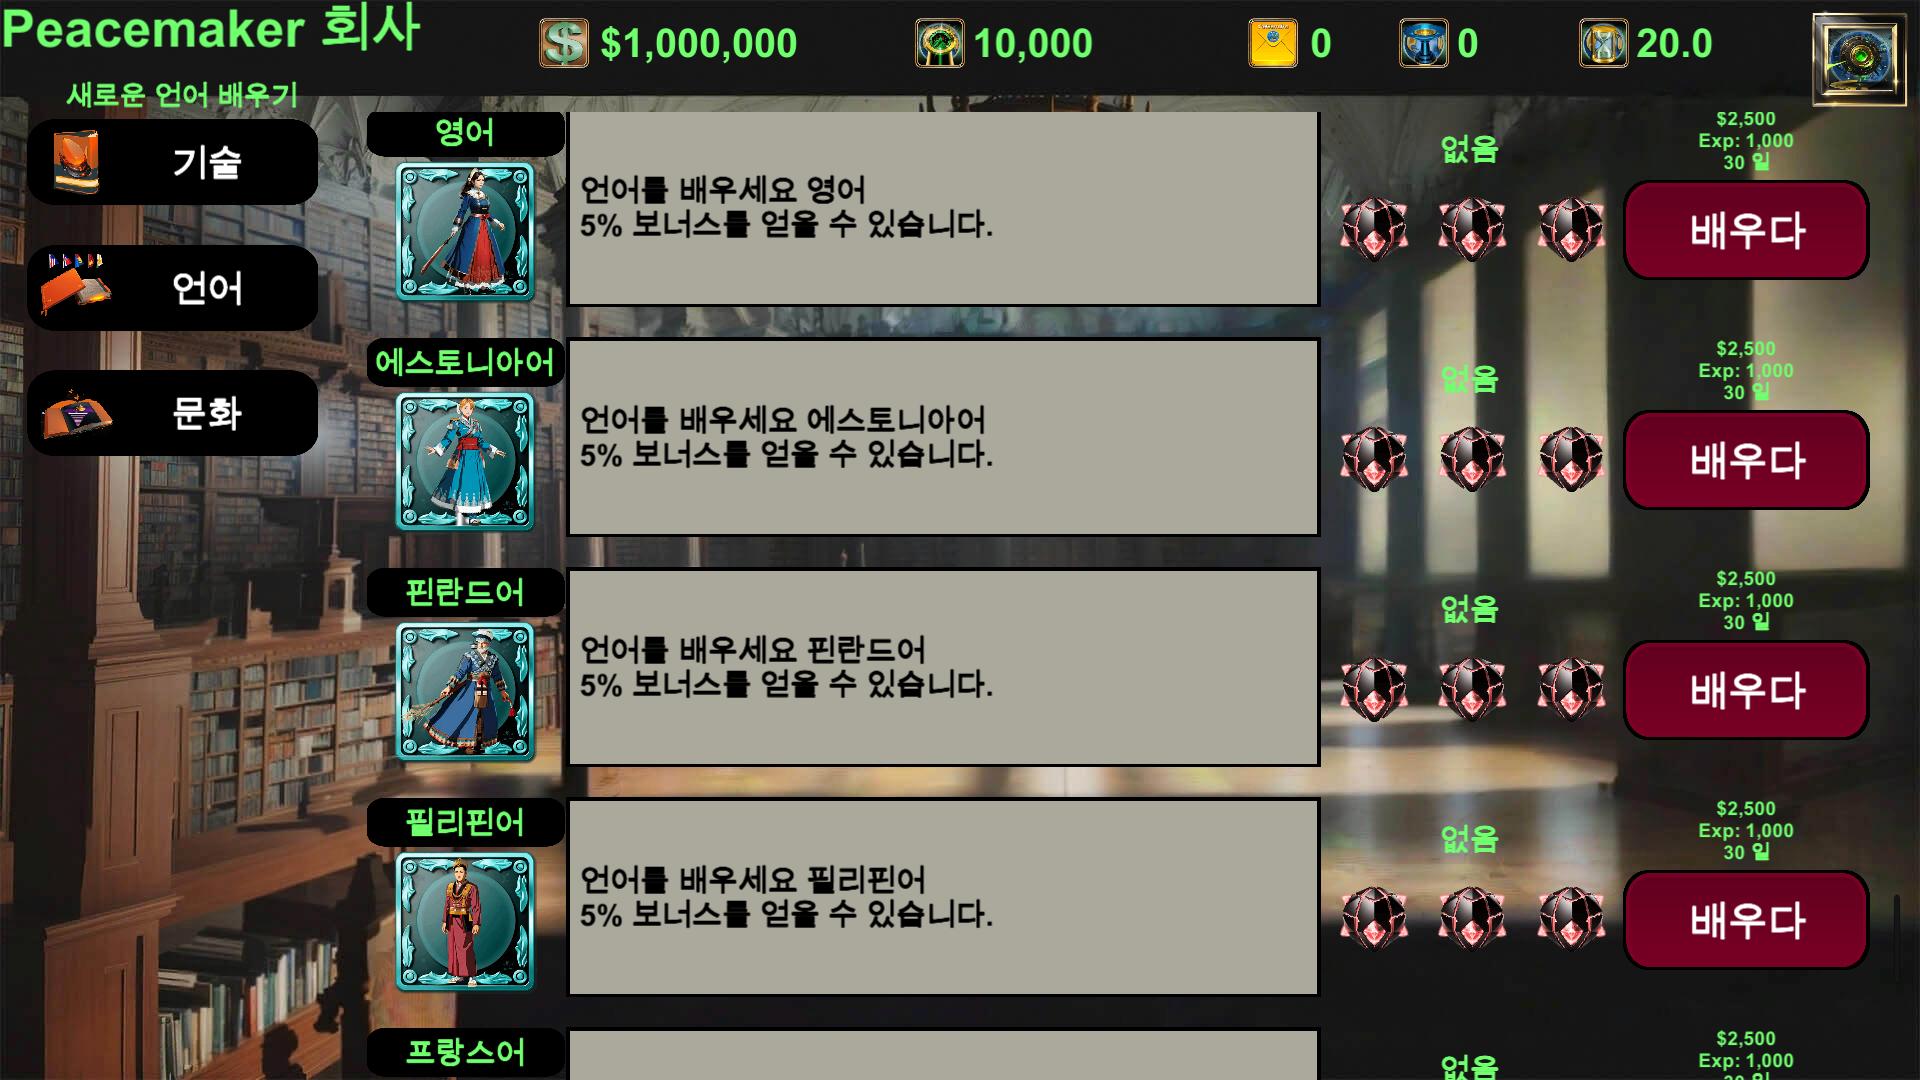Click 배우다 button for 에스토니아어

point(1746,460)
